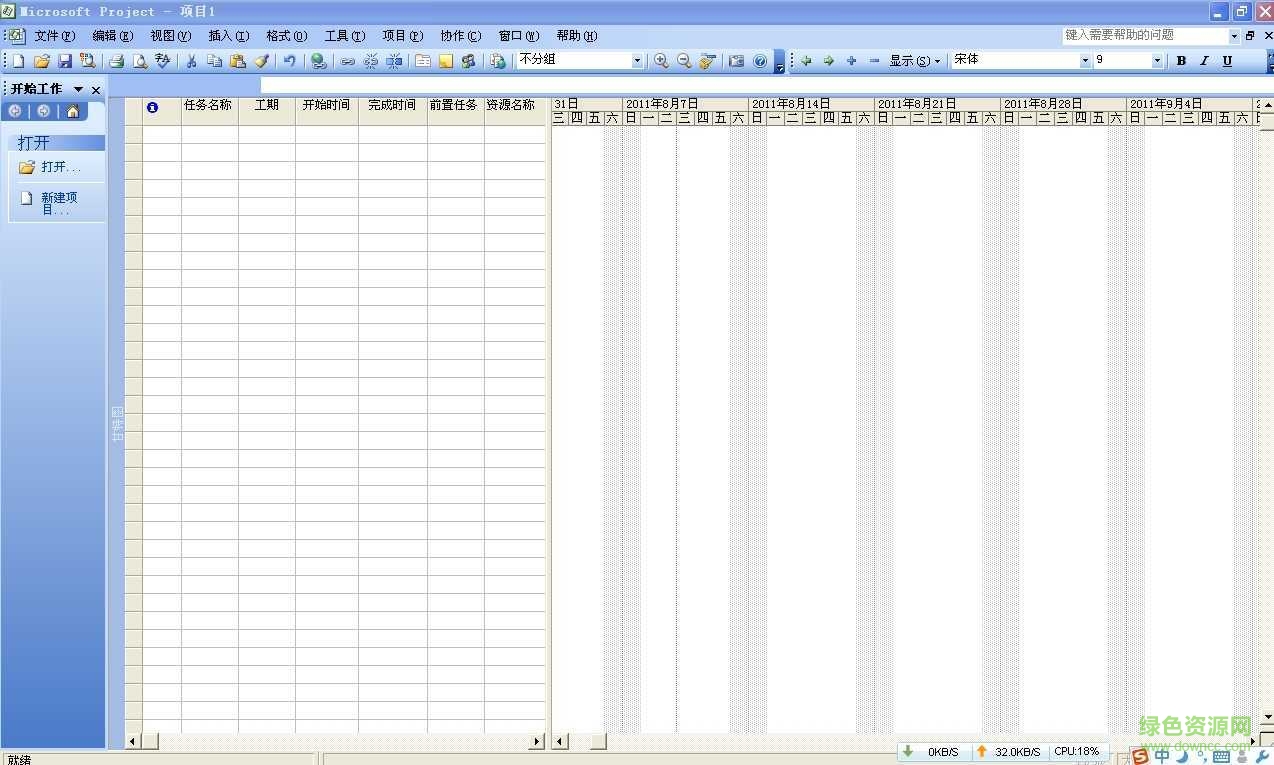Screen dimensions: 1274x765
Task: Click the 任务名称 column header
Action: pos(210,111)
